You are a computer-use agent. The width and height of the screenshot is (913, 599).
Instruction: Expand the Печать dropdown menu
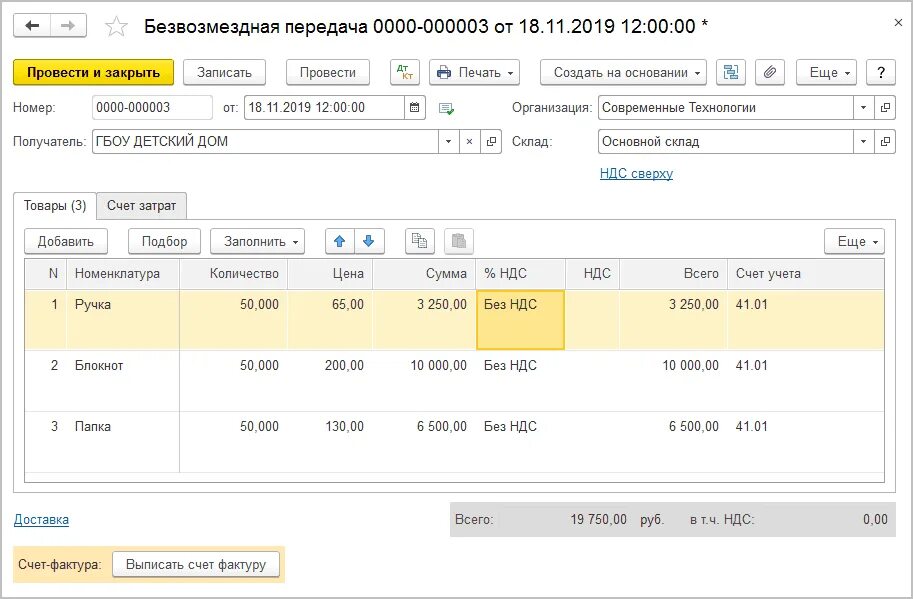475,72
